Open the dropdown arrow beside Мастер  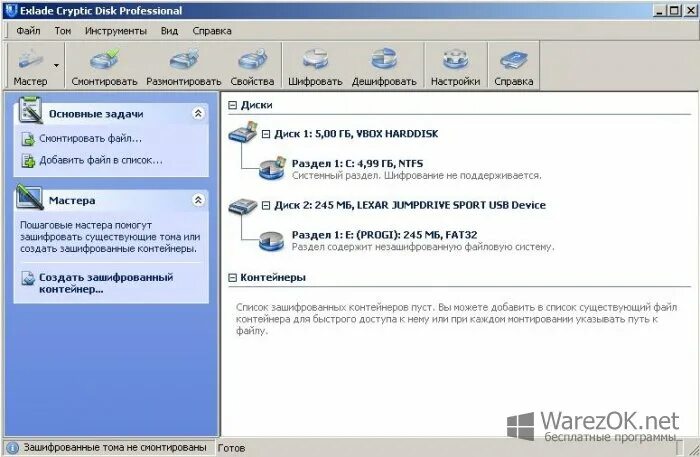(57, 66)
